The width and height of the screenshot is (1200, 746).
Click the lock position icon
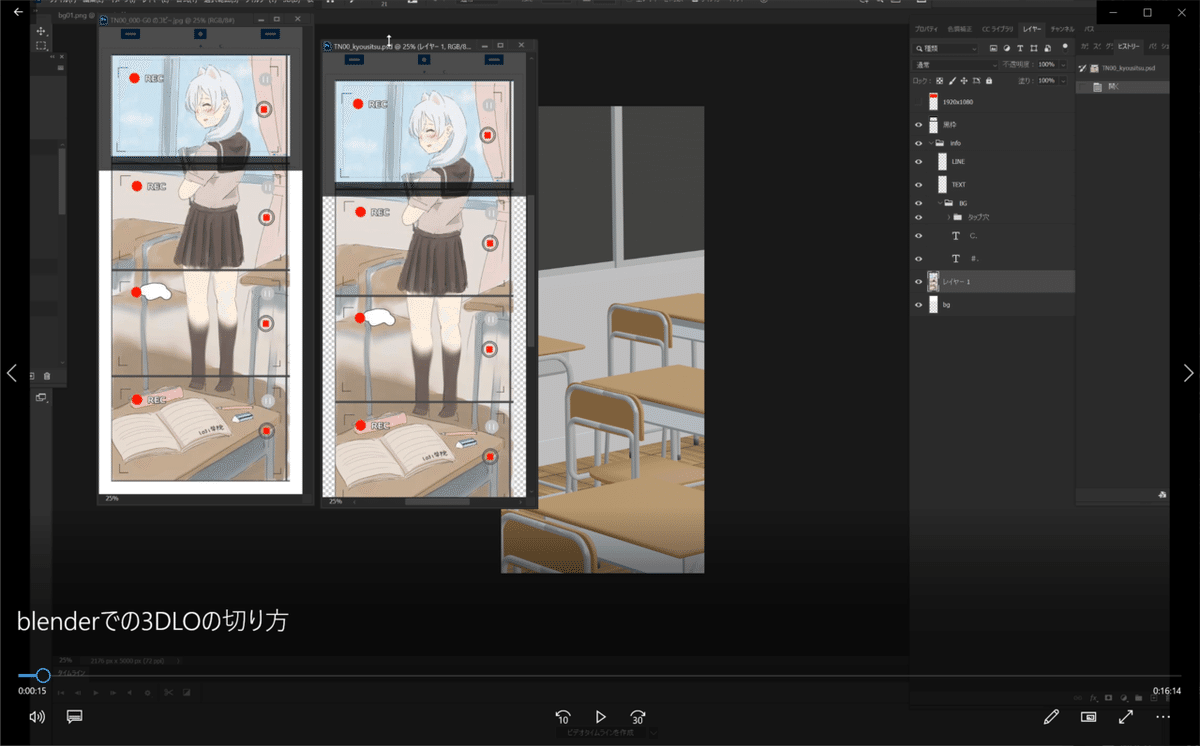click(x=964, y=80)
